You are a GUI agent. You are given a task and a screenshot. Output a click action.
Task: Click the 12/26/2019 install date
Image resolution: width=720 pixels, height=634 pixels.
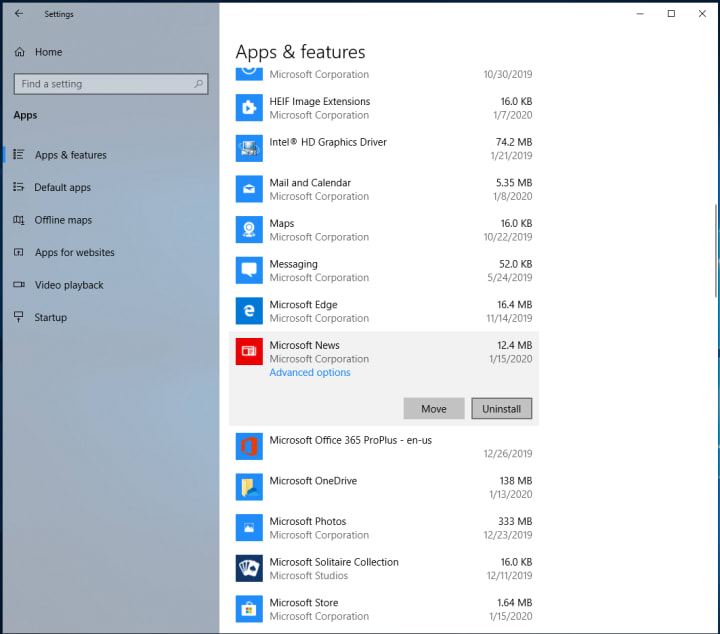click(x=508, y=454)
